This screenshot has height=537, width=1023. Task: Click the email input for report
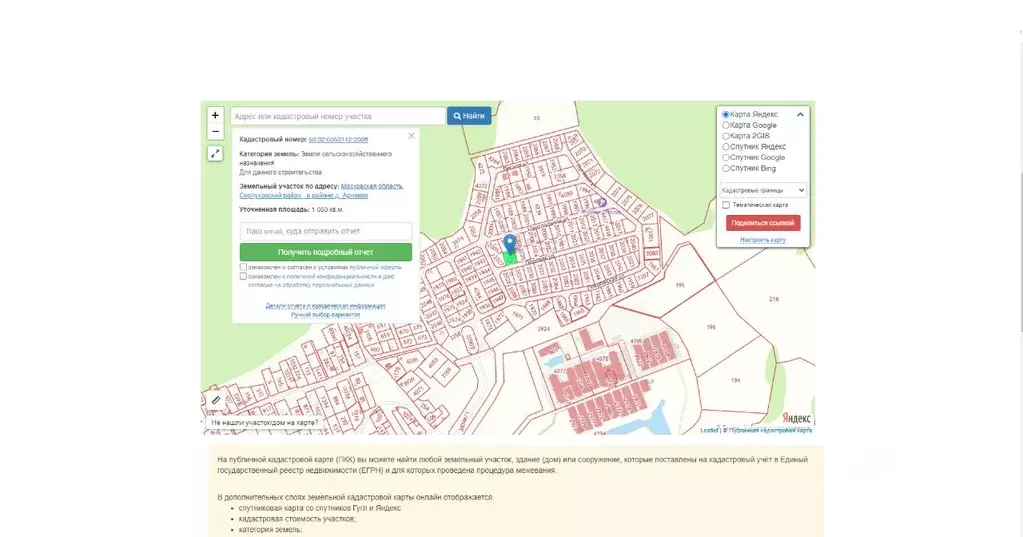point(326,231)
